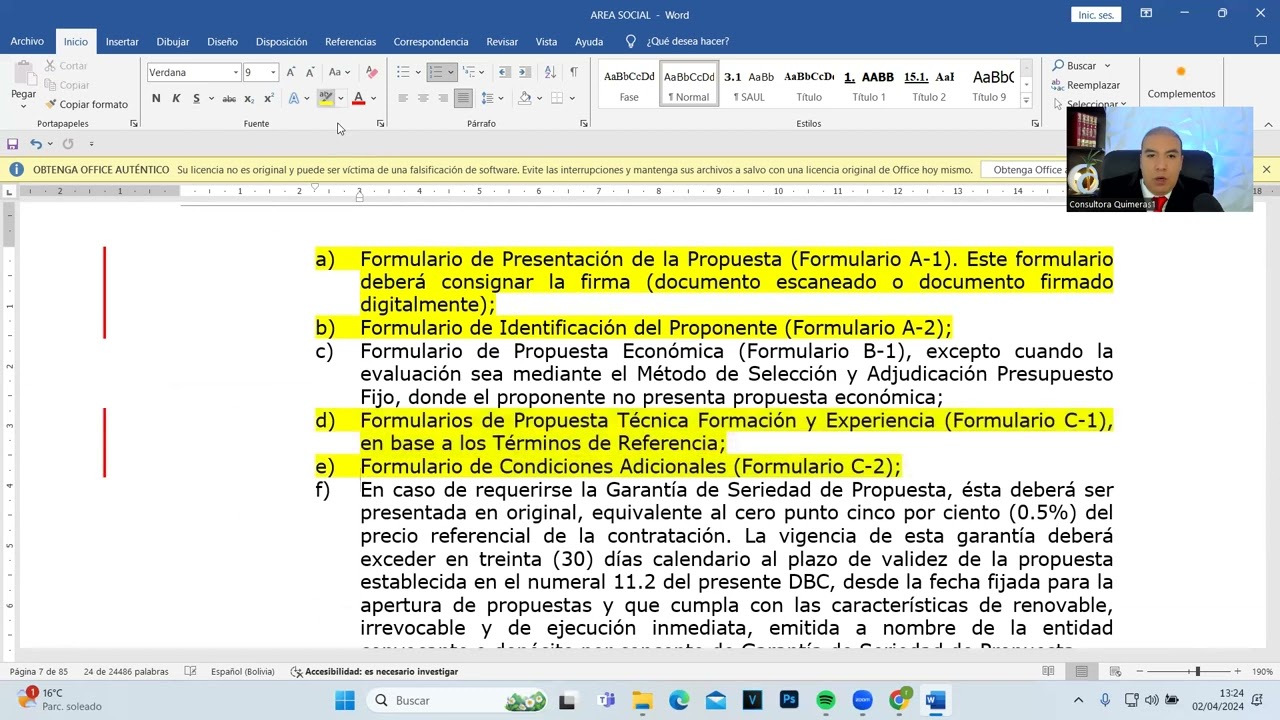Screen dimensions: 1280x720
Task: Apply yellow text highlight color
Action: (326, 98)
